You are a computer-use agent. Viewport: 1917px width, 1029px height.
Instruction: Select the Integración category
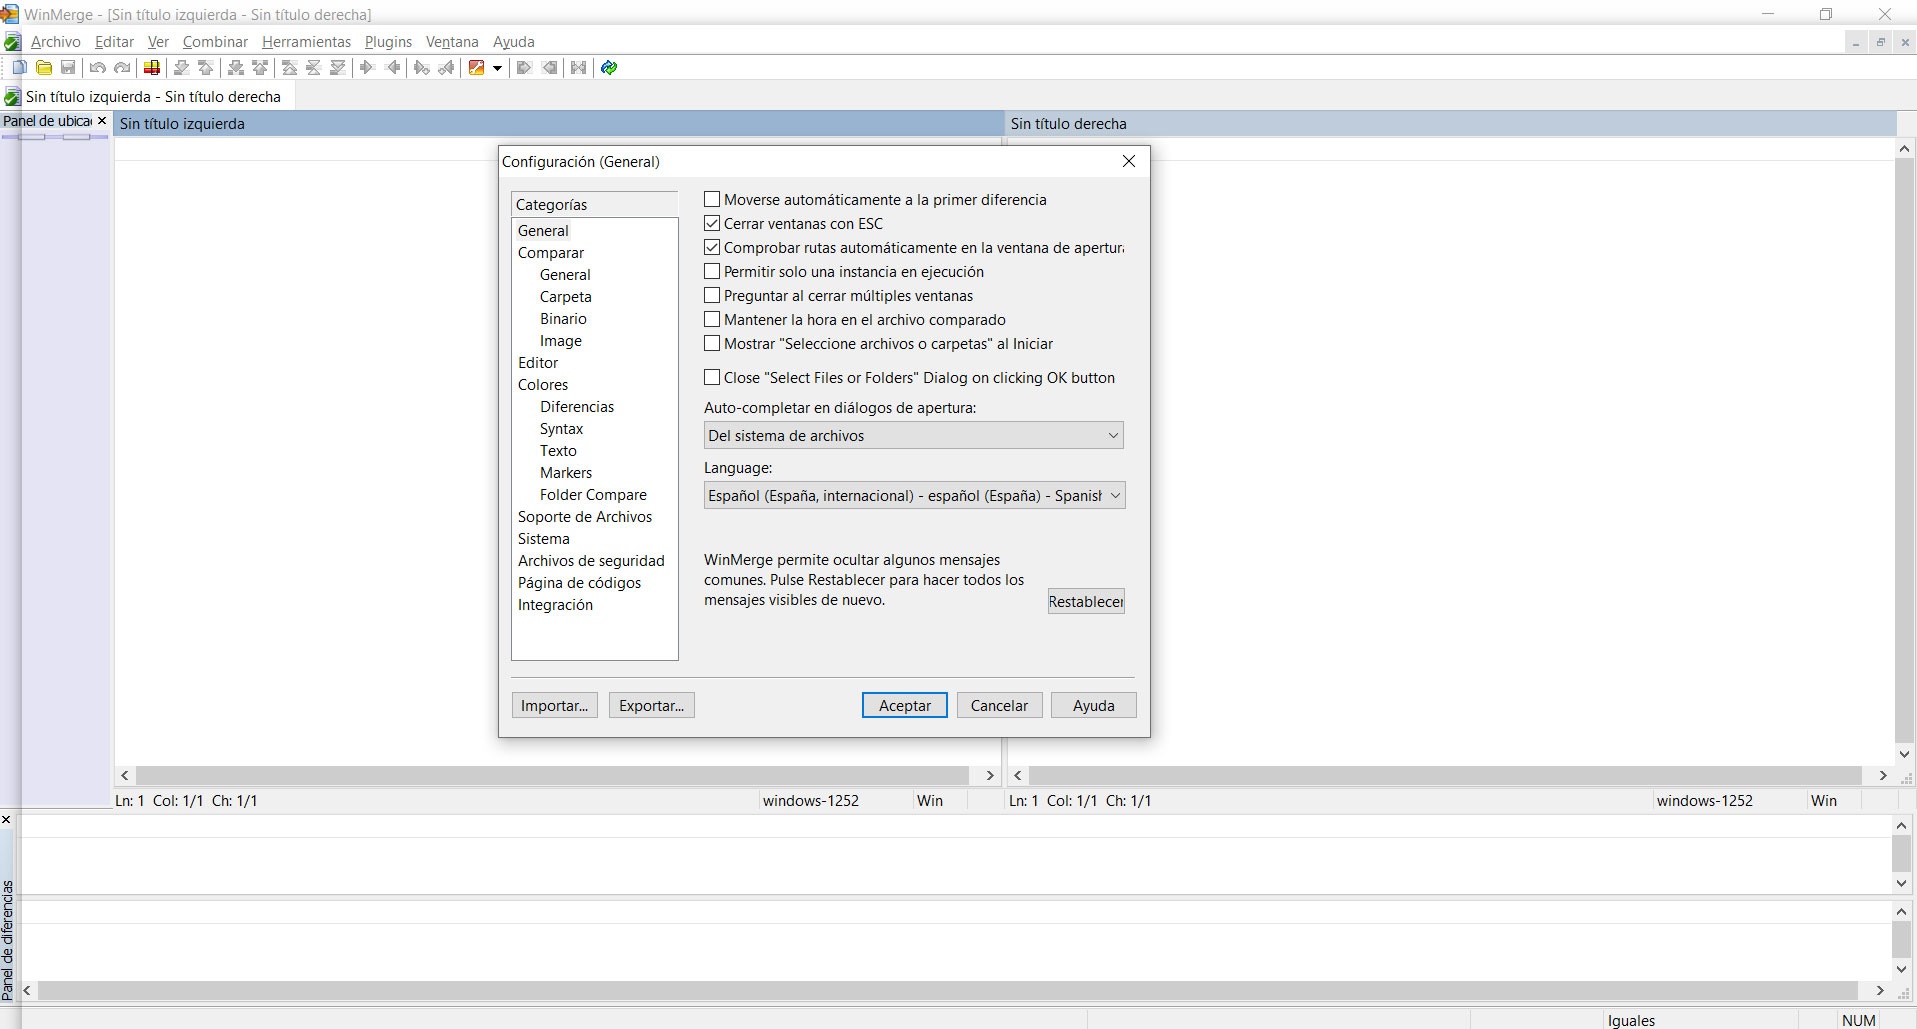click(x=555, y=605)
